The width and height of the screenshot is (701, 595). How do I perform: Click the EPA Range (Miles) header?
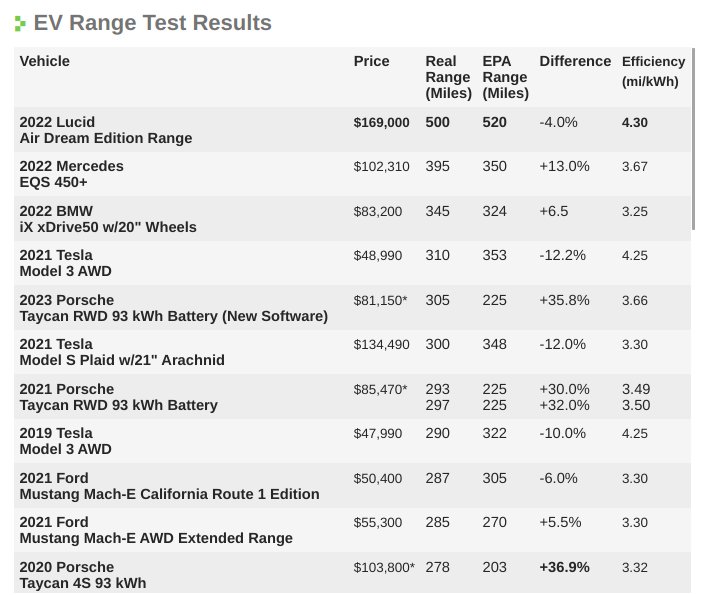(x=505, y=77)
